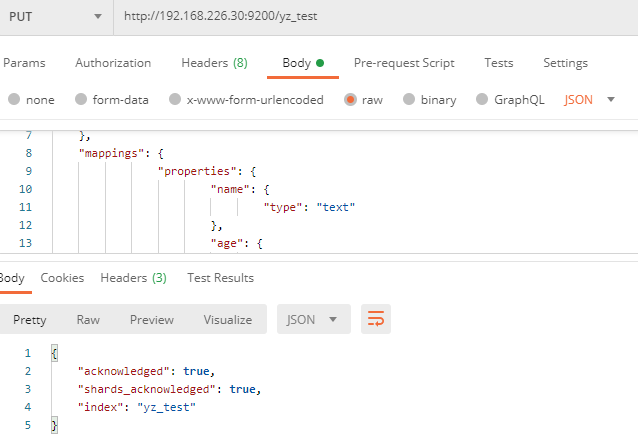Viewport: 638px width, 440px height.
Task: Open the PUT method dropdown
Action: coord(54,17)
